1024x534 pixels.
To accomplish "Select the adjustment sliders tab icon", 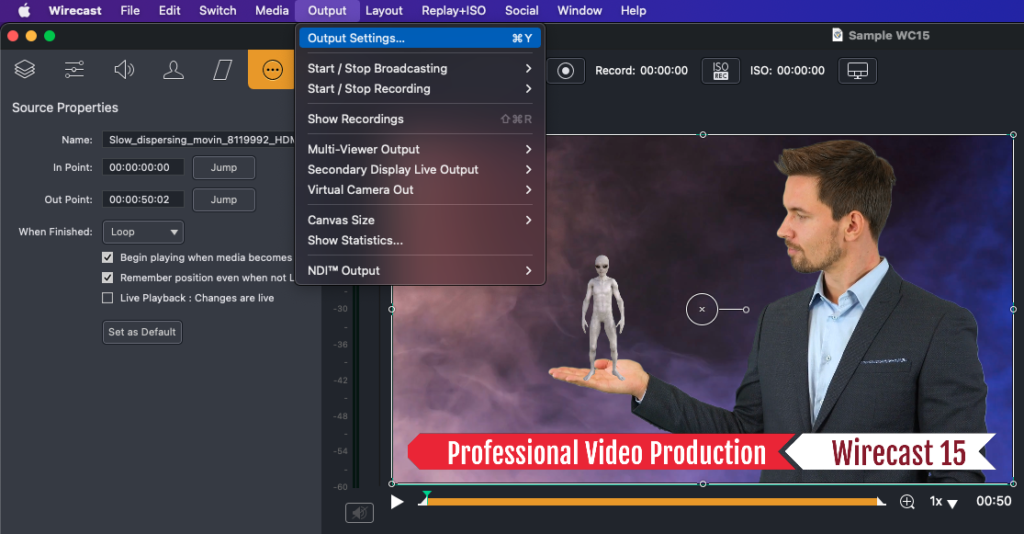I will [74, 69].
